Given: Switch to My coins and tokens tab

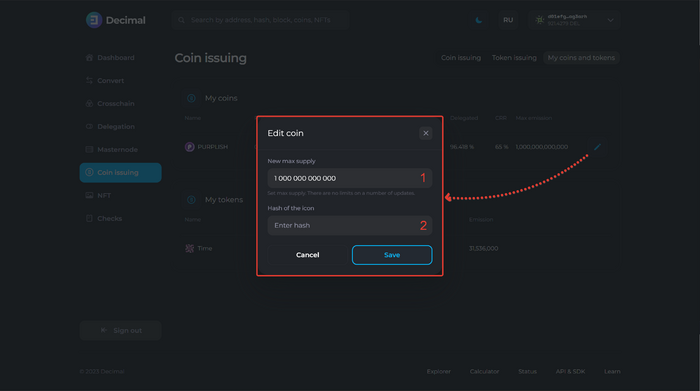Looking at the screenshot, I should [x=581, y=58].
